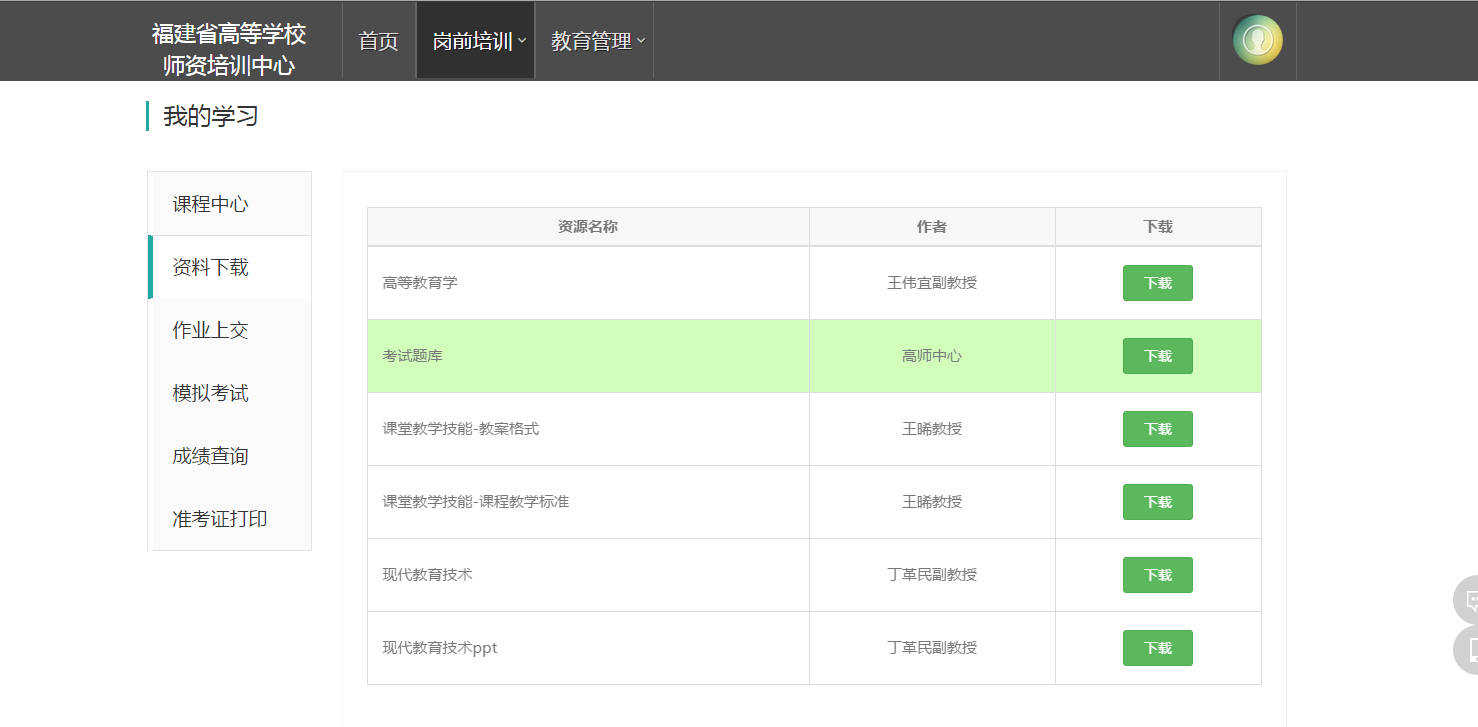The image size is (1478, 727).
Task: Open 准考证打印 in the sidebar
Action: (x=219, y=519)
